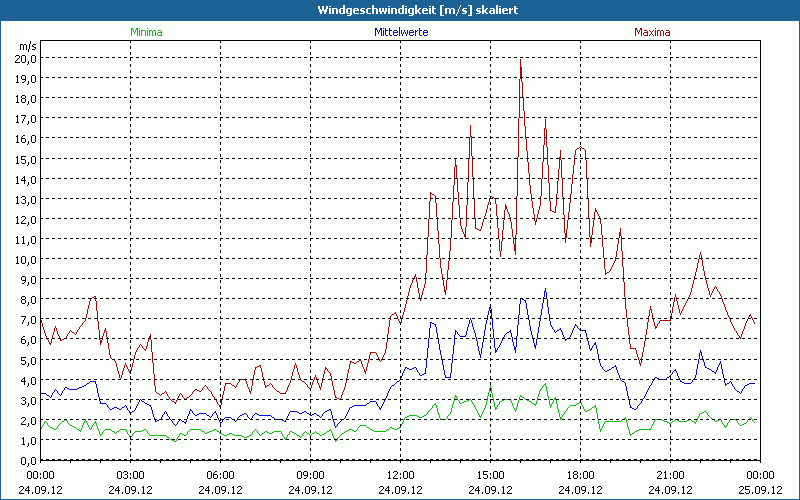
Task: Click the highest red Maxima peak
Action: 520,59
